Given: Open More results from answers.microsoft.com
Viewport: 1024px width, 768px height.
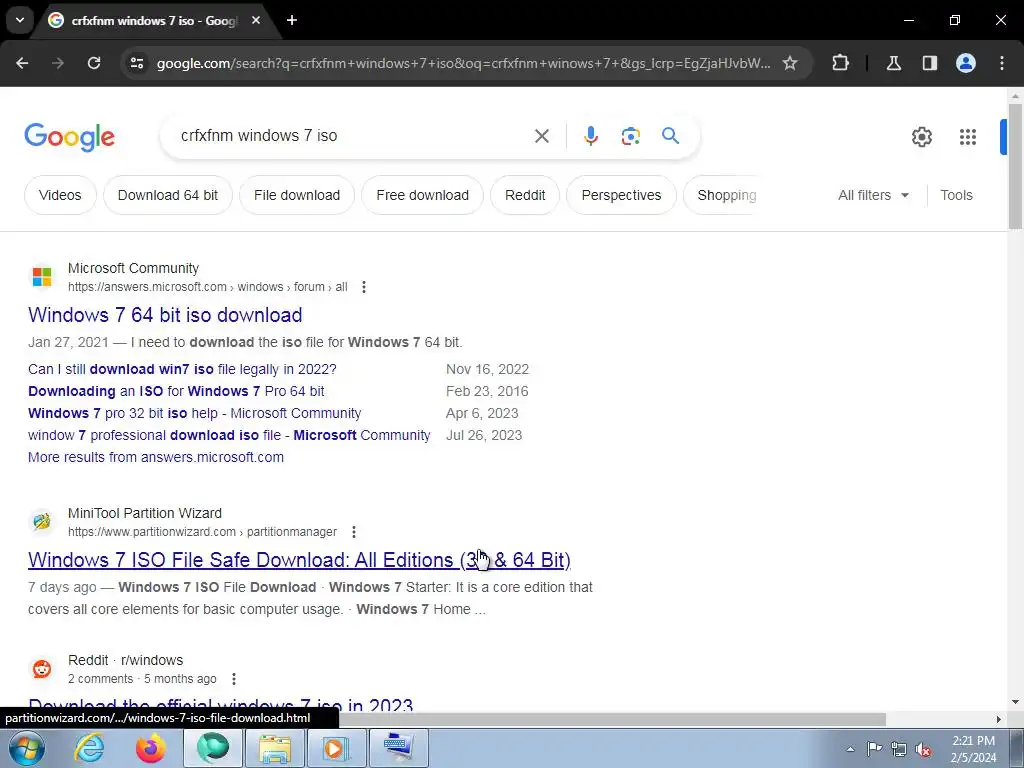Looking at the screenshot, I should coord(156,457).
